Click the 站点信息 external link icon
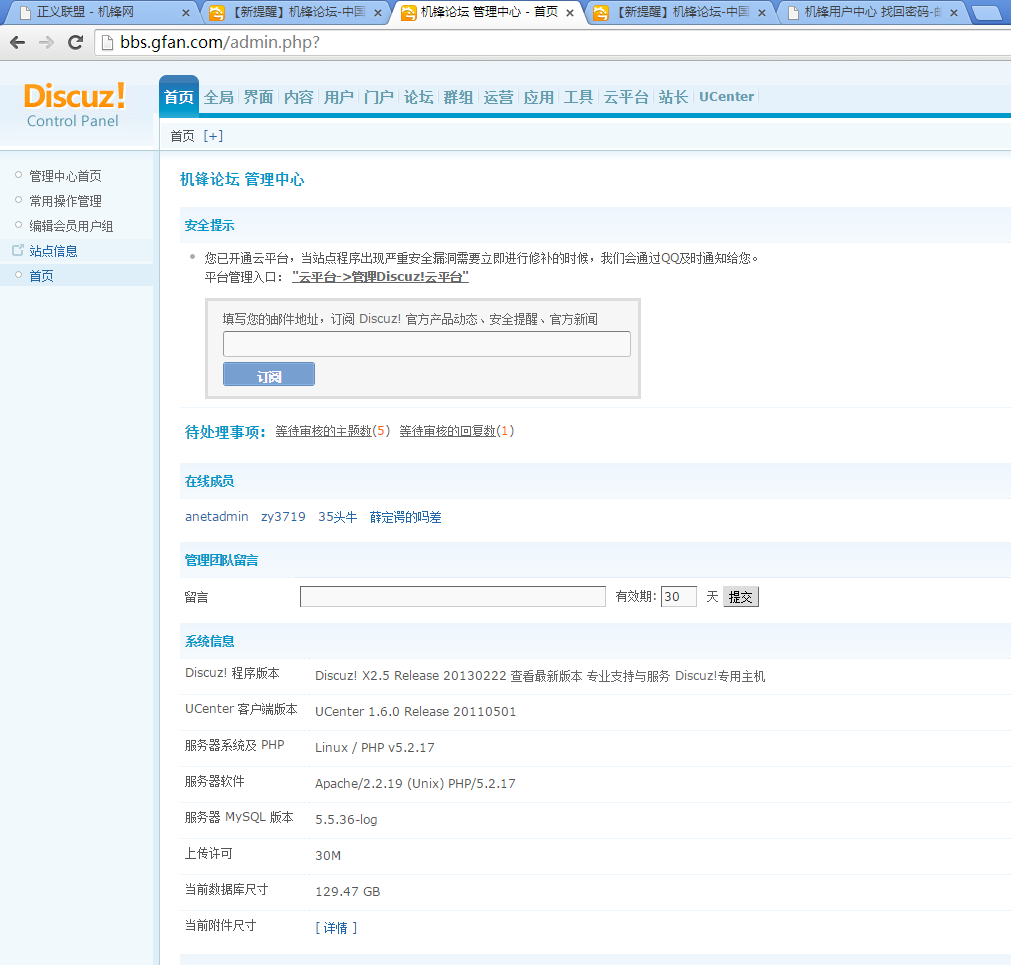 click(18, 250)
